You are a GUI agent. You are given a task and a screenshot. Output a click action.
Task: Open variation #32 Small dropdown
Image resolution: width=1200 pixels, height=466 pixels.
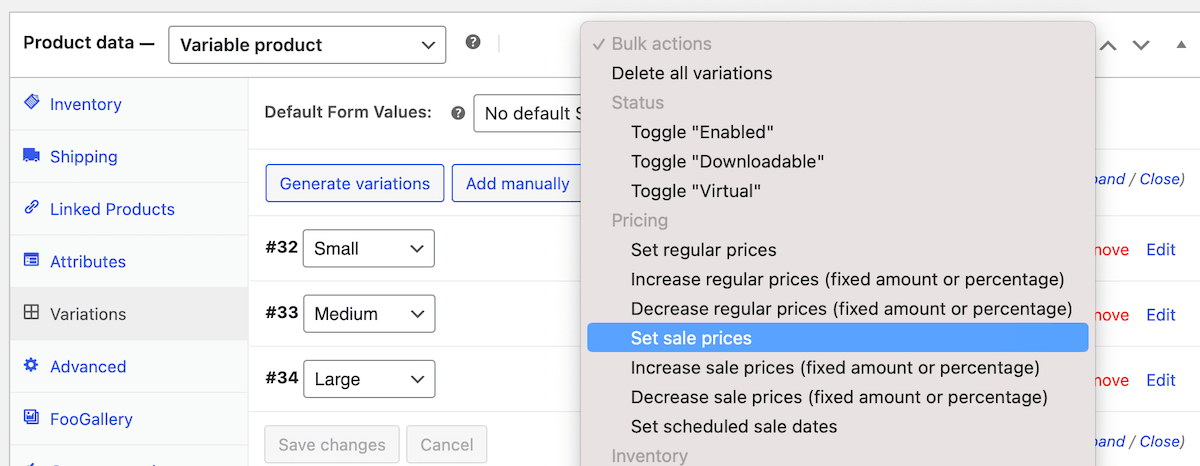[369, 248]
